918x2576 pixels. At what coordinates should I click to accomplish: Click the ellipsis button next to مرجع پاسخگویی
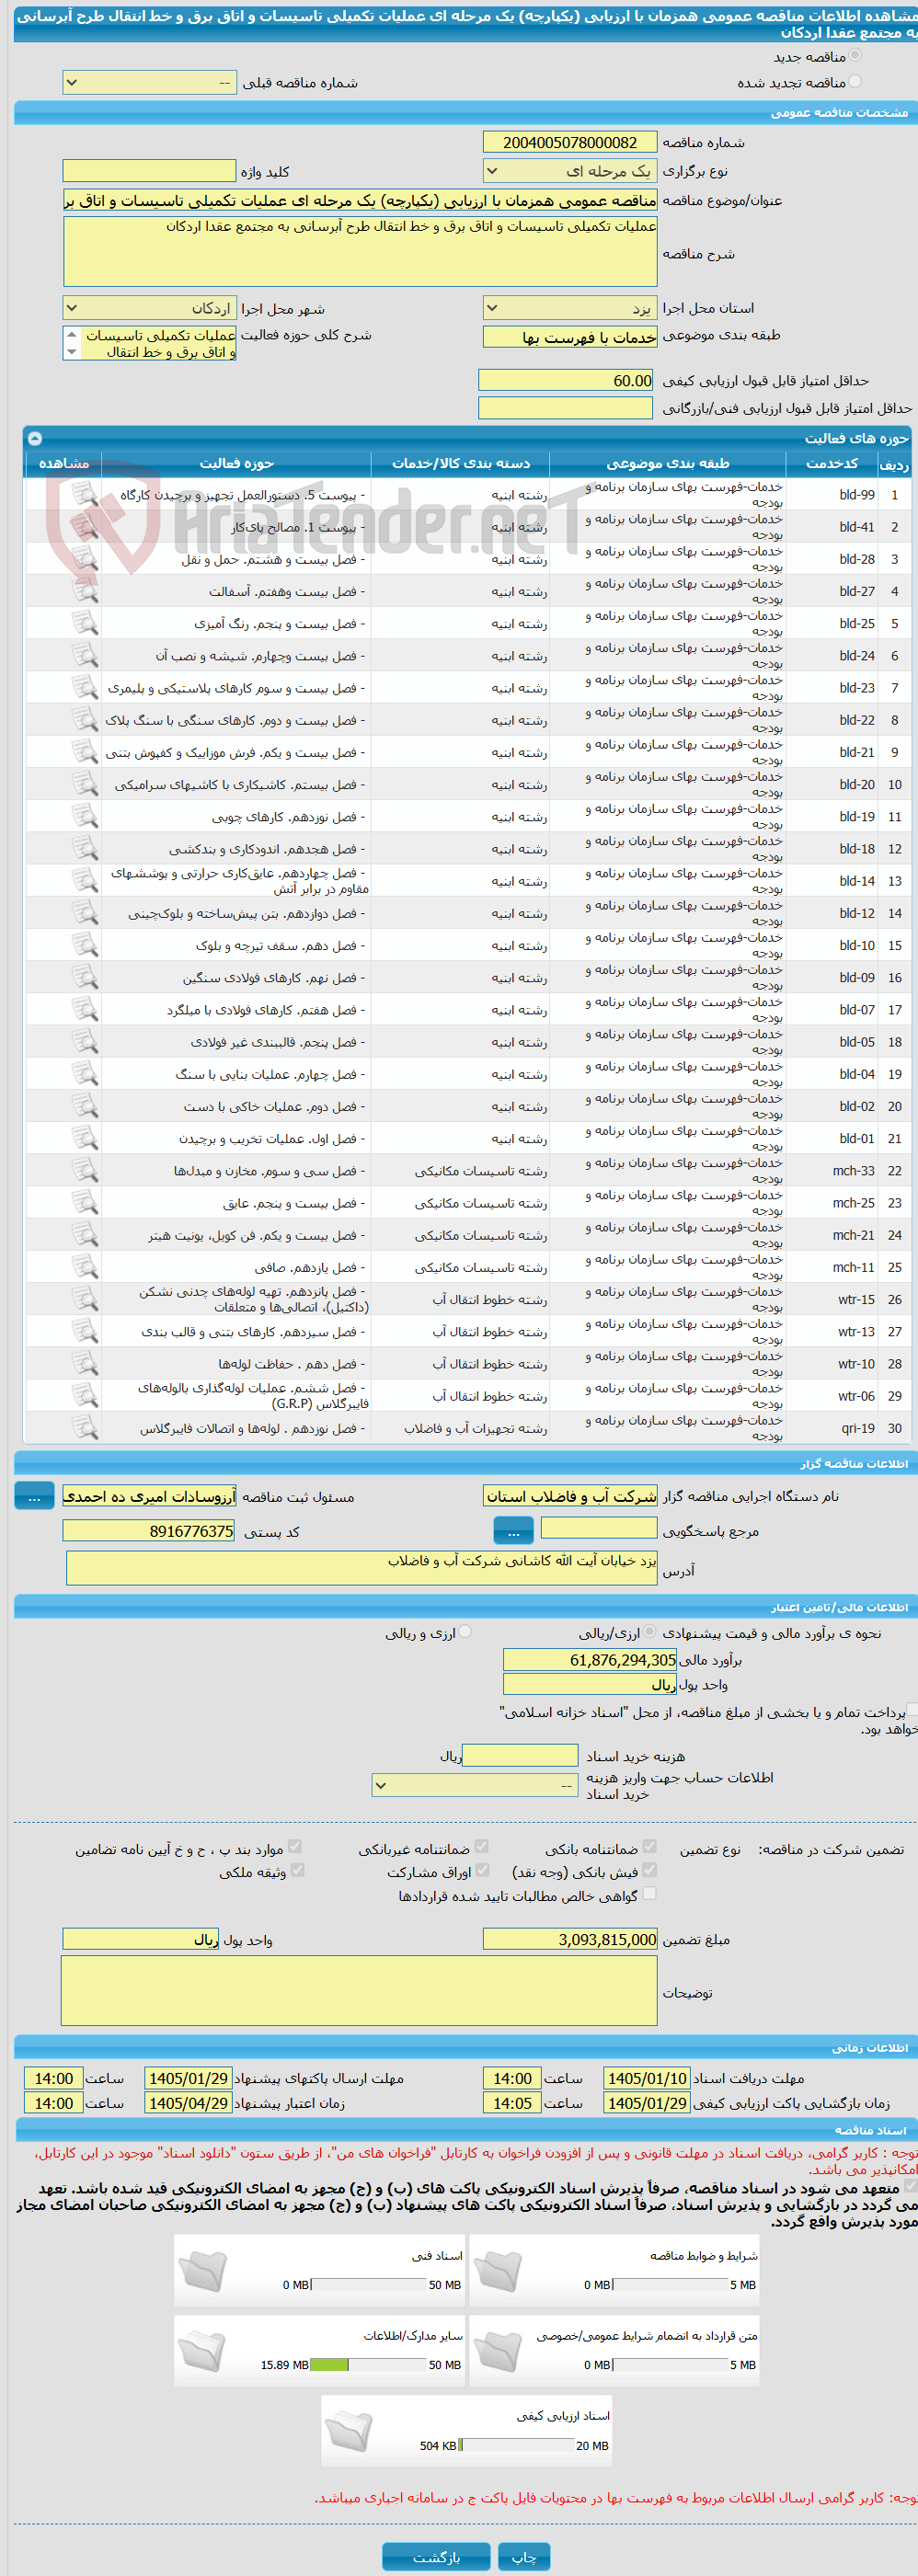[514, 1530]
